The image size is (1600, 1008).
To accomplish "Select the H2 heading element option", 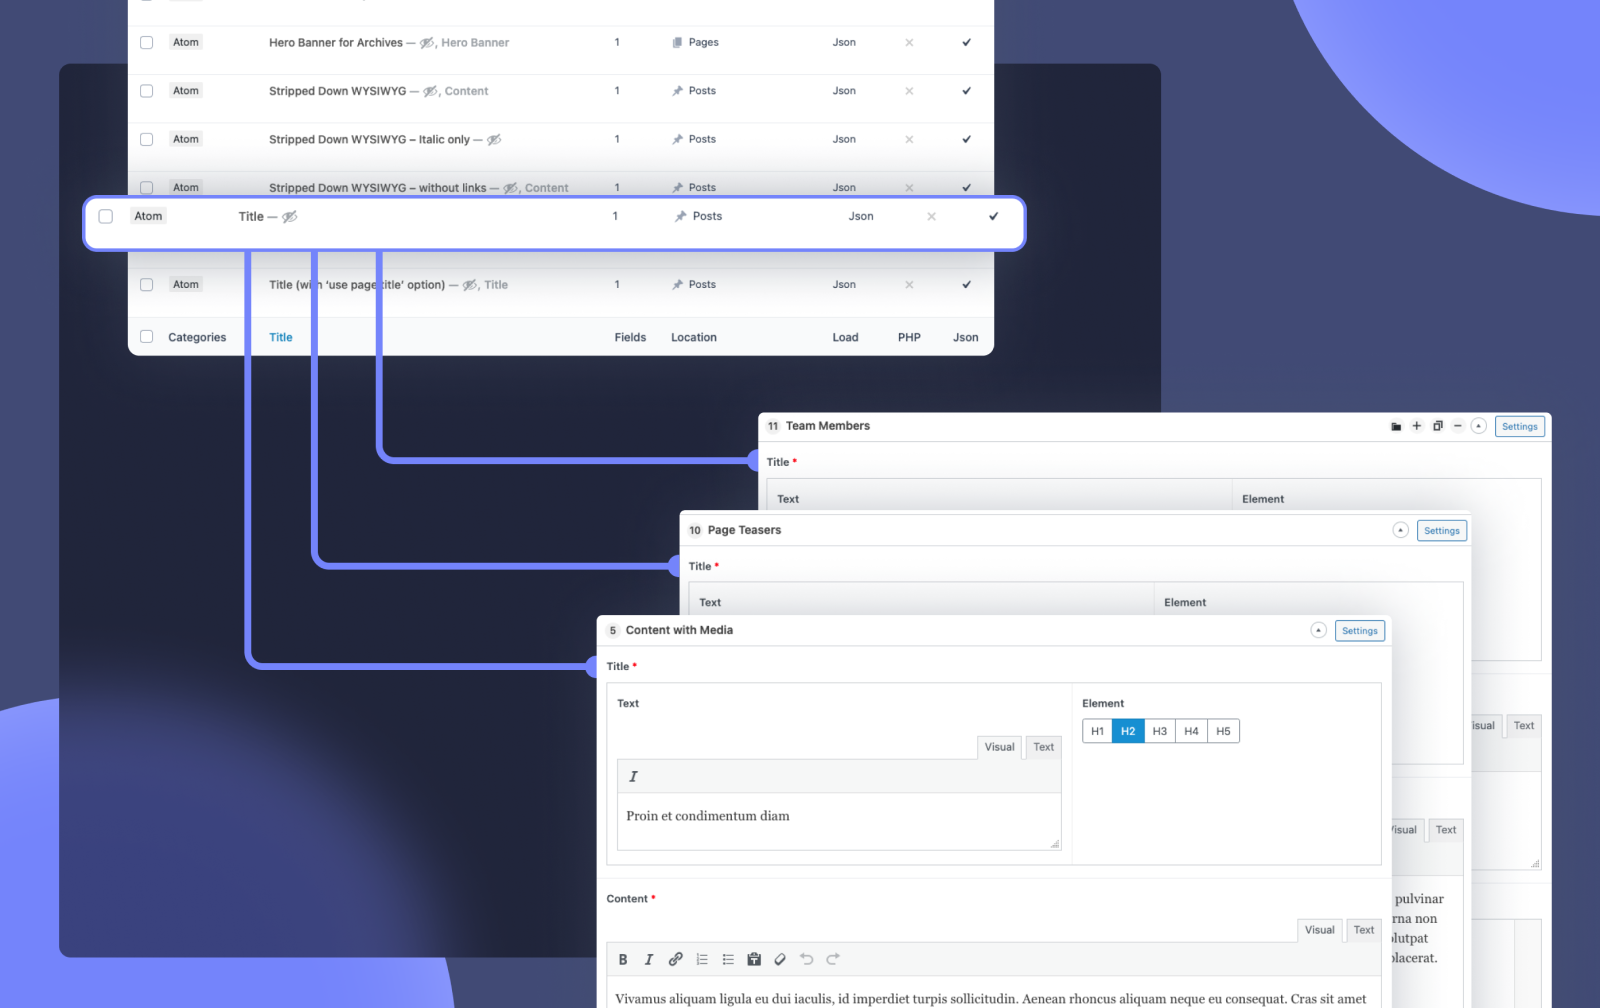I will [1127, 731].
